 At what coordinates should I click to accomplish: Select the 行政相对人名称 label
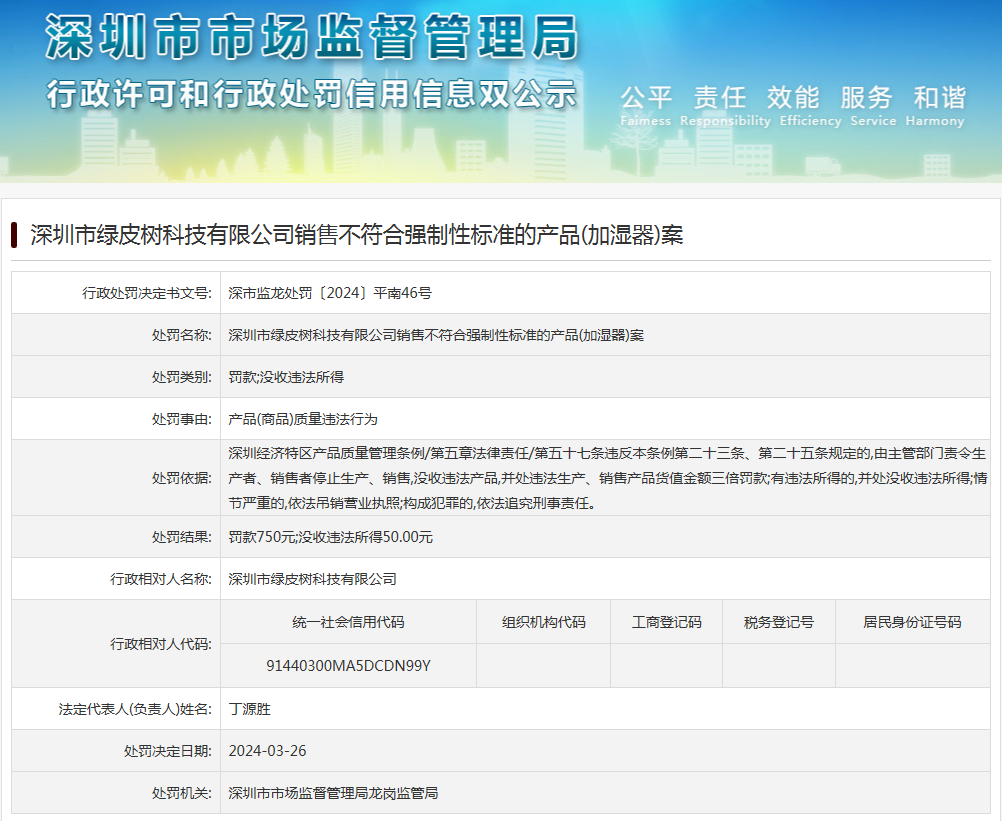tap(161, 579)
